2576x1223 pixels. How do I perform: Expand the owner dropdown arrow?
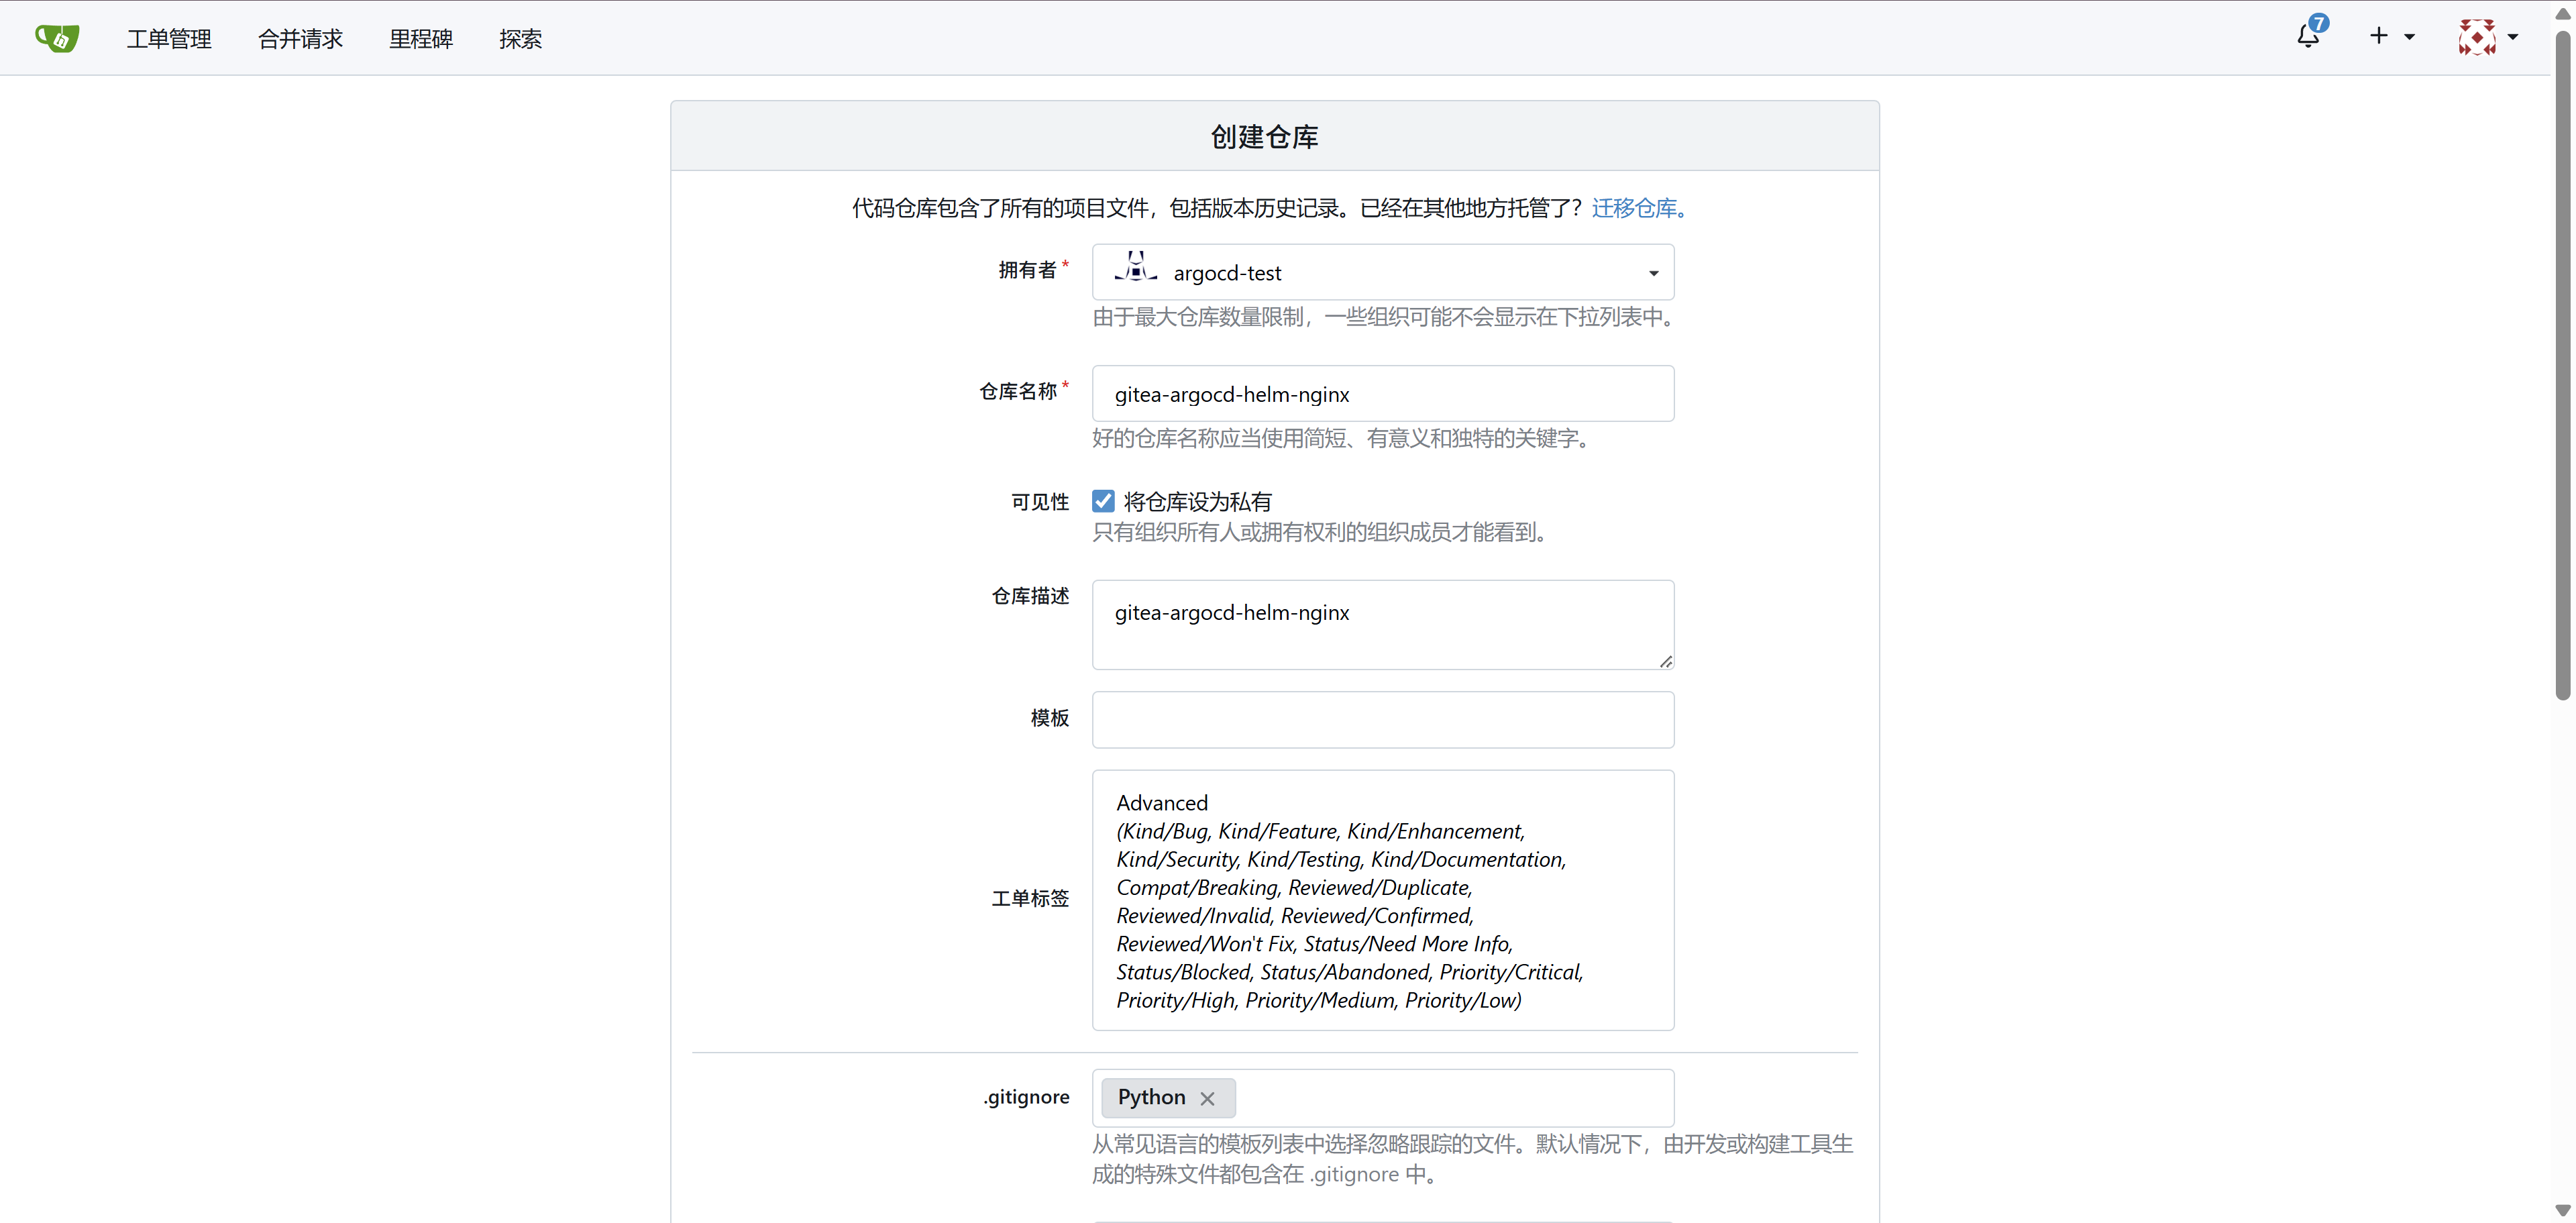click(x=1653, y=273)
